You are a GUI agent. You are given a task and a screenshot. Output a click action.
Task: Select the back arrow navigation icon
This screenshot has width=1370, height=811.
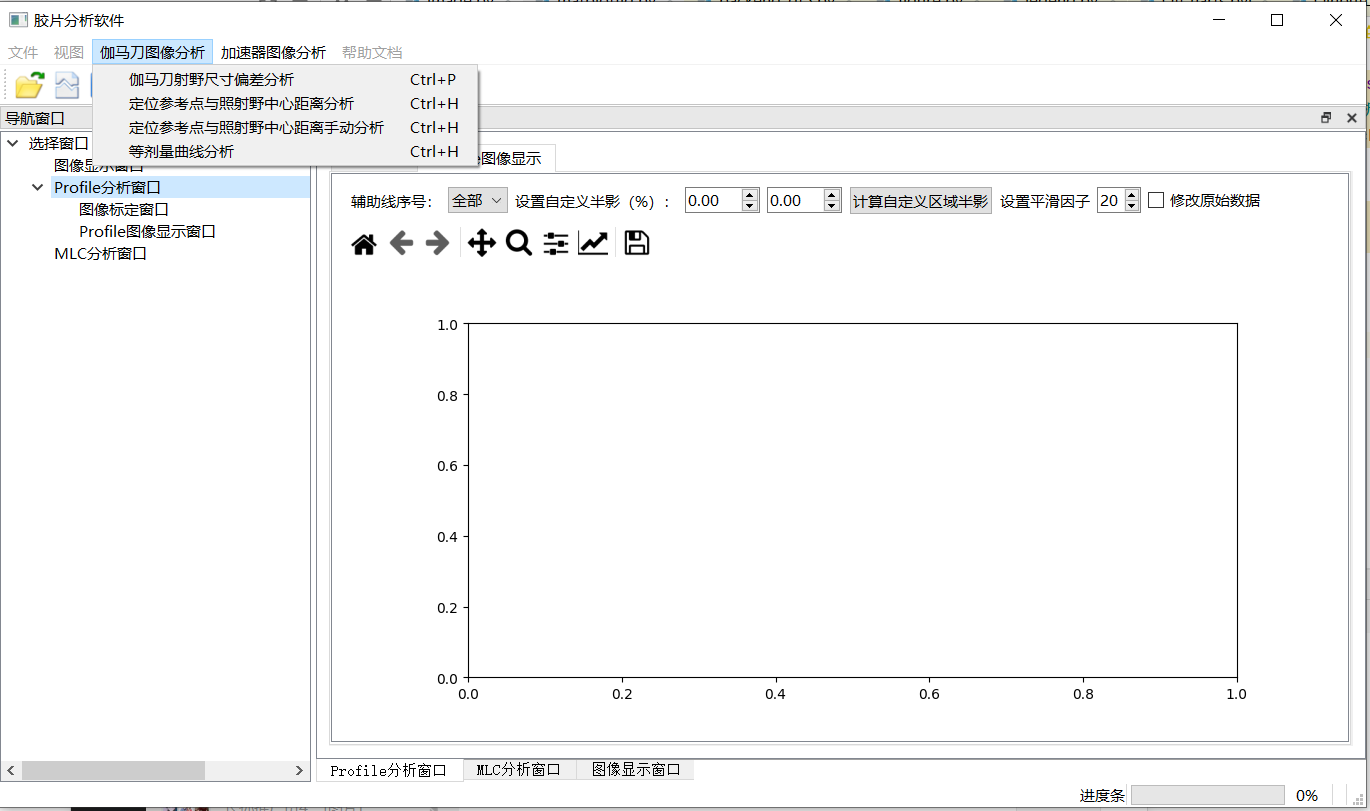[401, 242]
